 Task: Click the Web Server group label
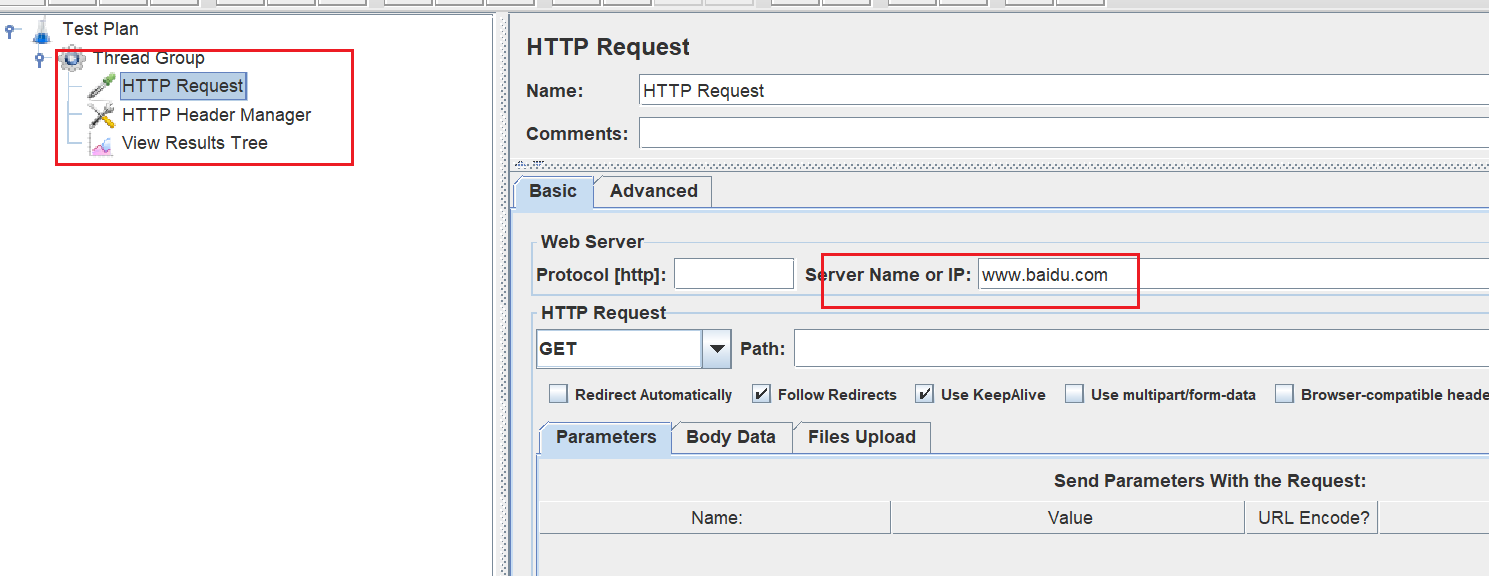coord(592,241)
